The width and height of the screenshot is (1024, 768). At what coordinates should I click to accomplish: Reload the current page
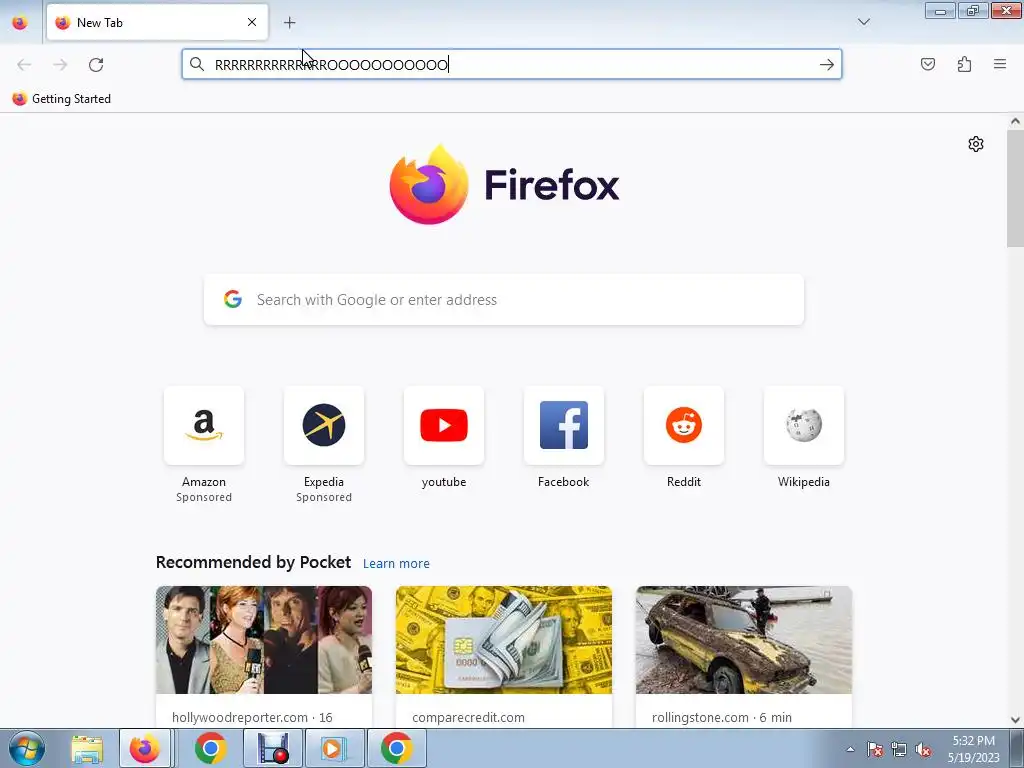point(96,65)
